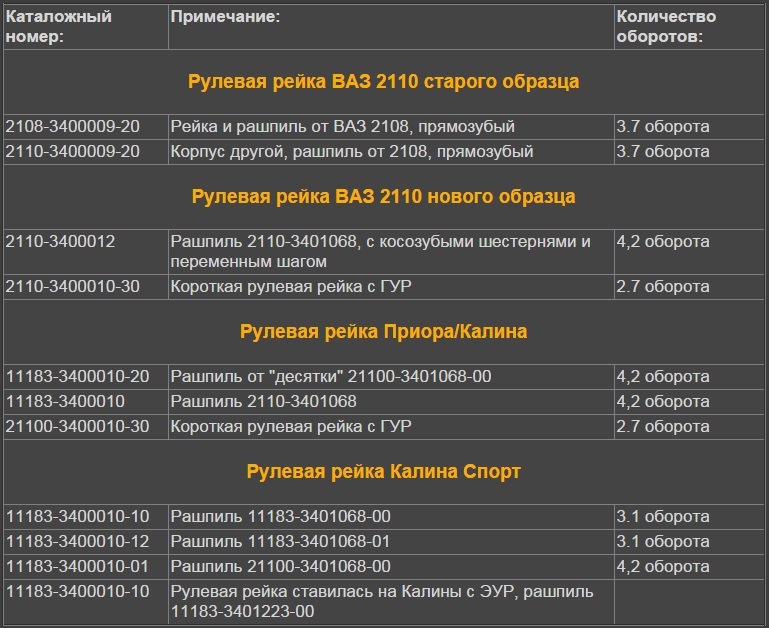
Task: Click '3.7 оборота' in the 2108-3400009-20 row
Action: pos(663,127)
